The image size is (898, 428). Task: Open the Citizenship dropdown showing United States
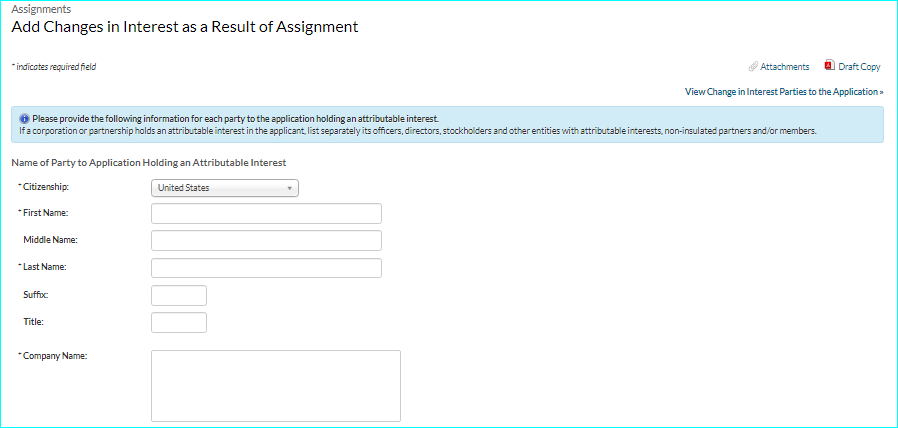pyautogui.click(x=224, y=188)
